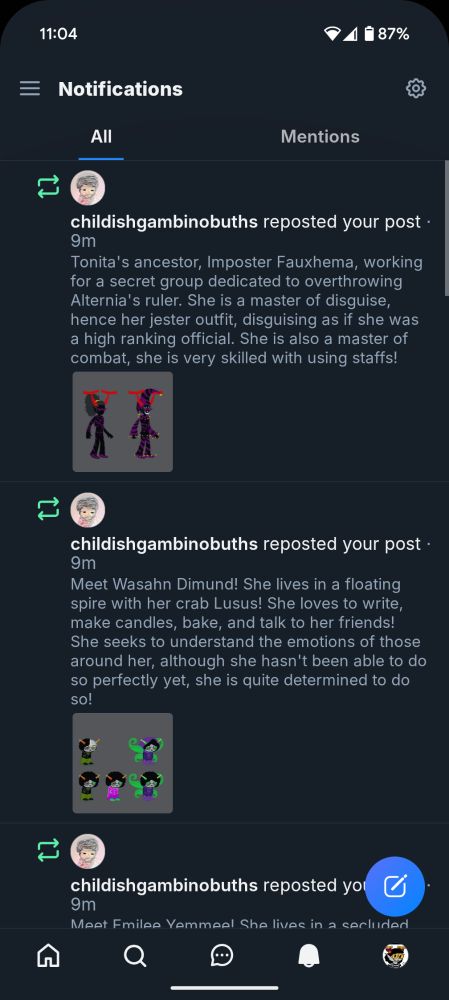Open the hamburger navigation menu
Screen dimensions: 449x1000
(30, 89)
